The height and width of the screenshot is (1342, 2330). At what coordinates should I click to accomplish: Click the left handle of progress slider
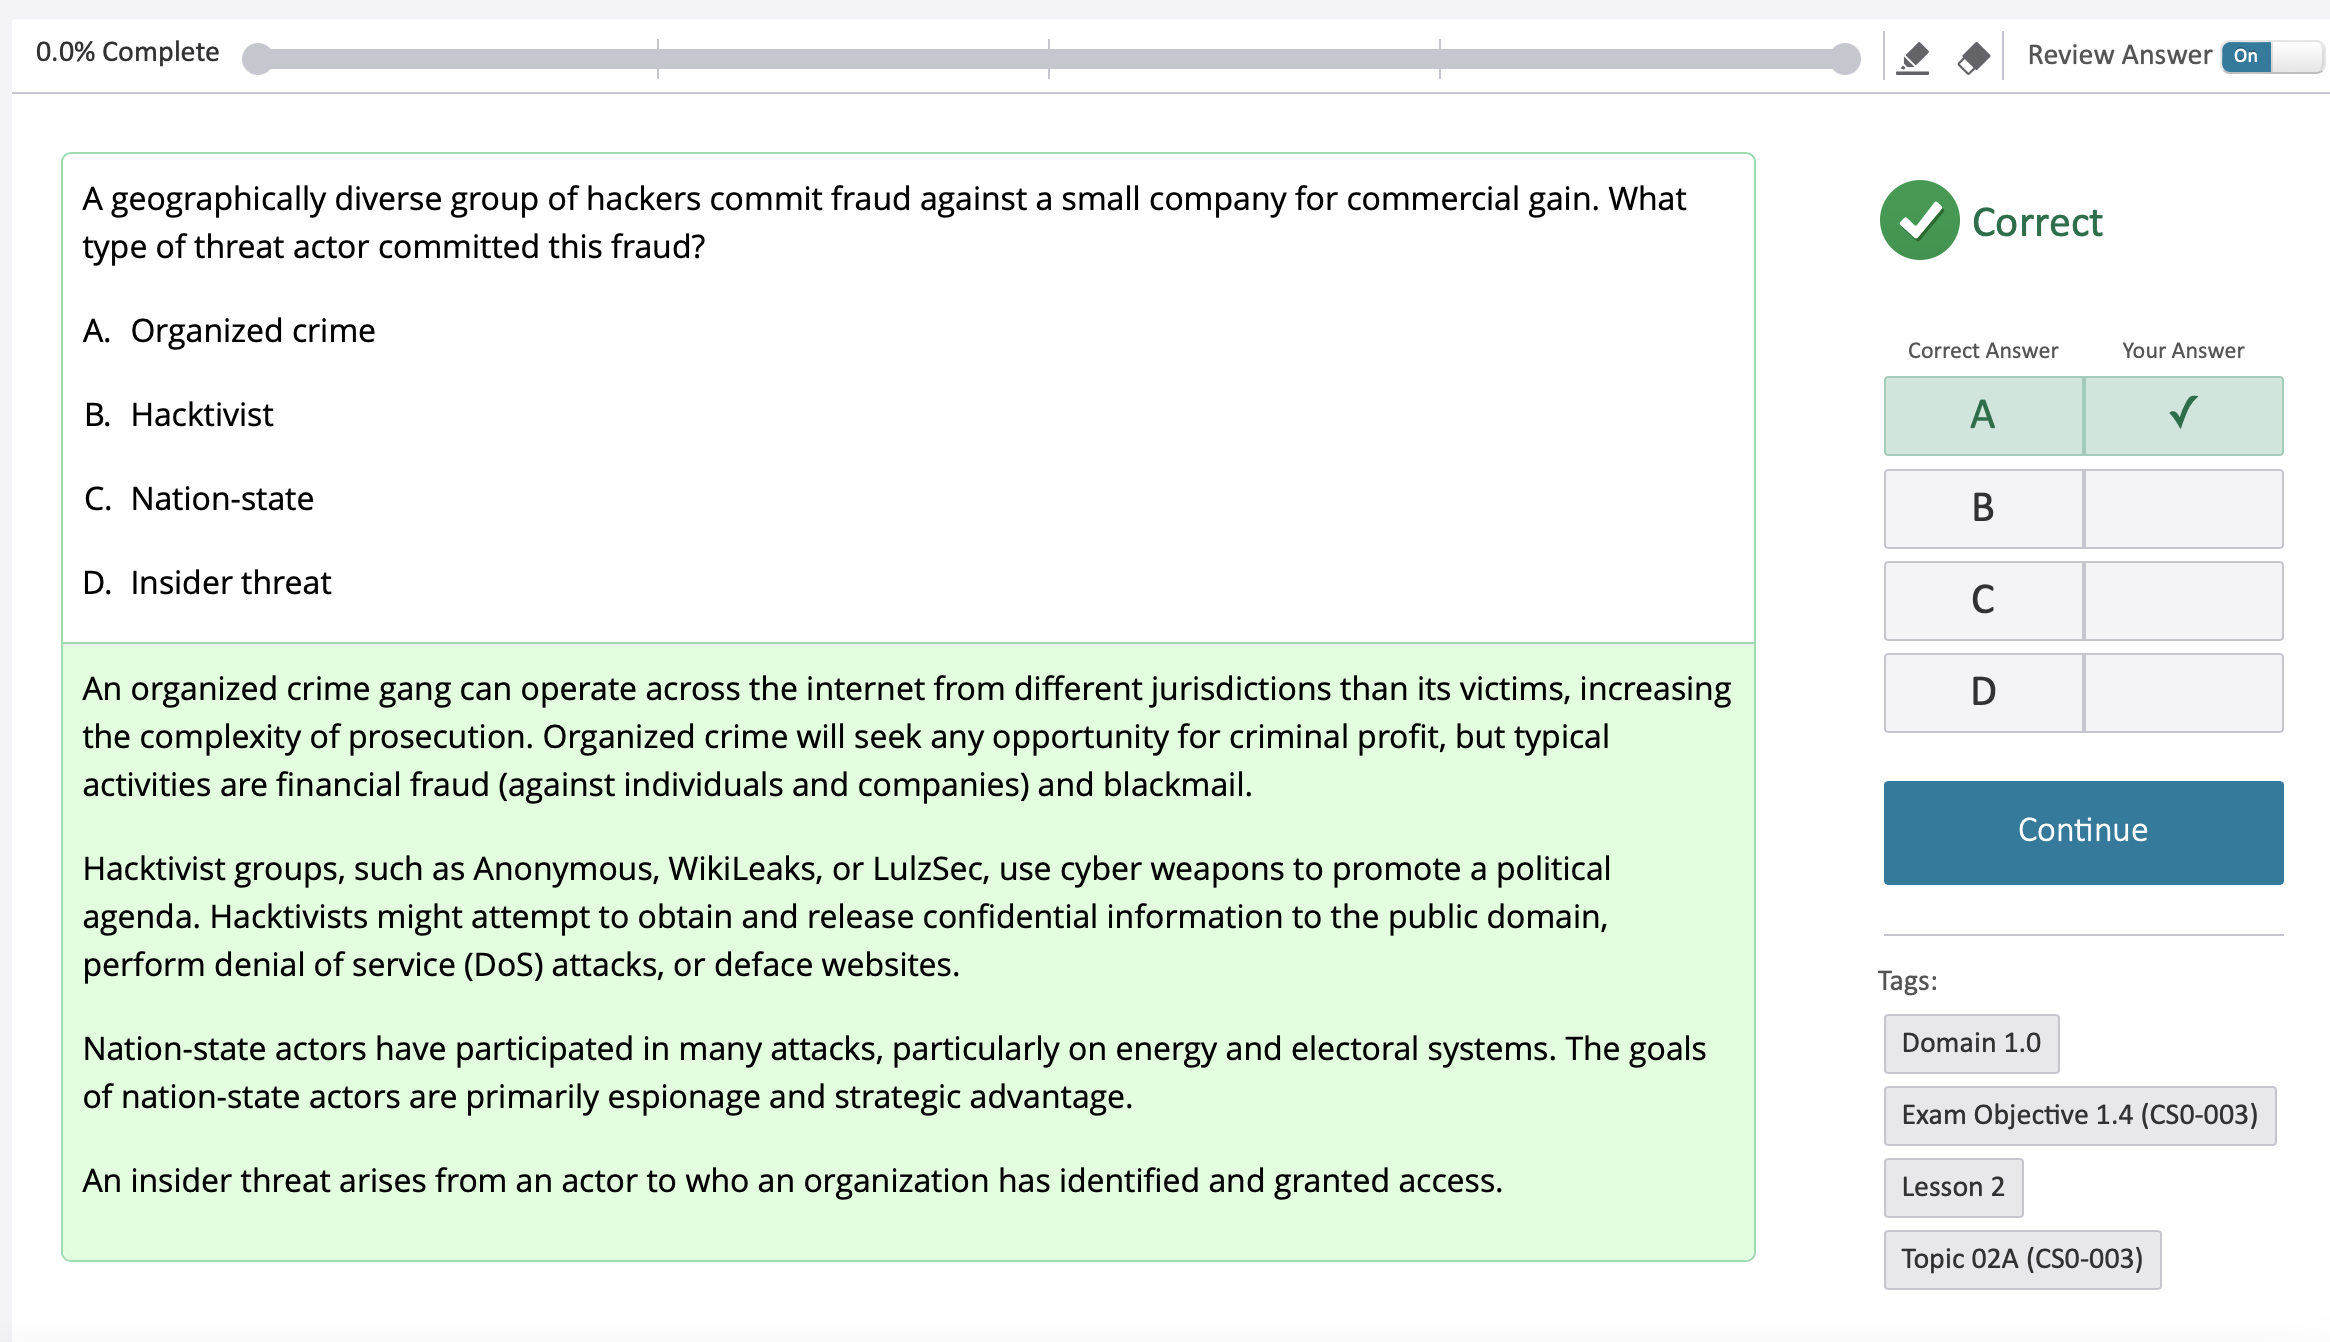tap(257, 58)
